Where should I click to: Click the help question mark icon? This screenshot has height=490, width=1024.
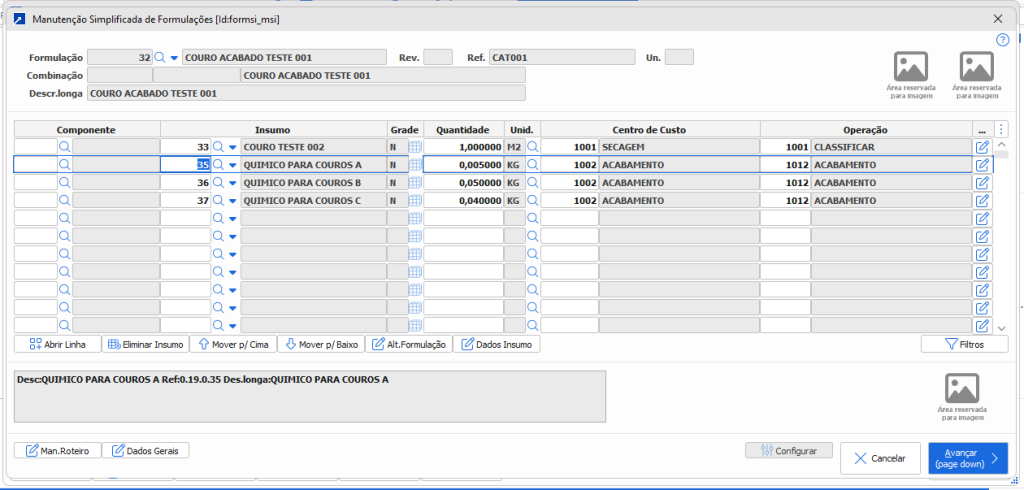pyautogui.click(x=1002, y=40)
